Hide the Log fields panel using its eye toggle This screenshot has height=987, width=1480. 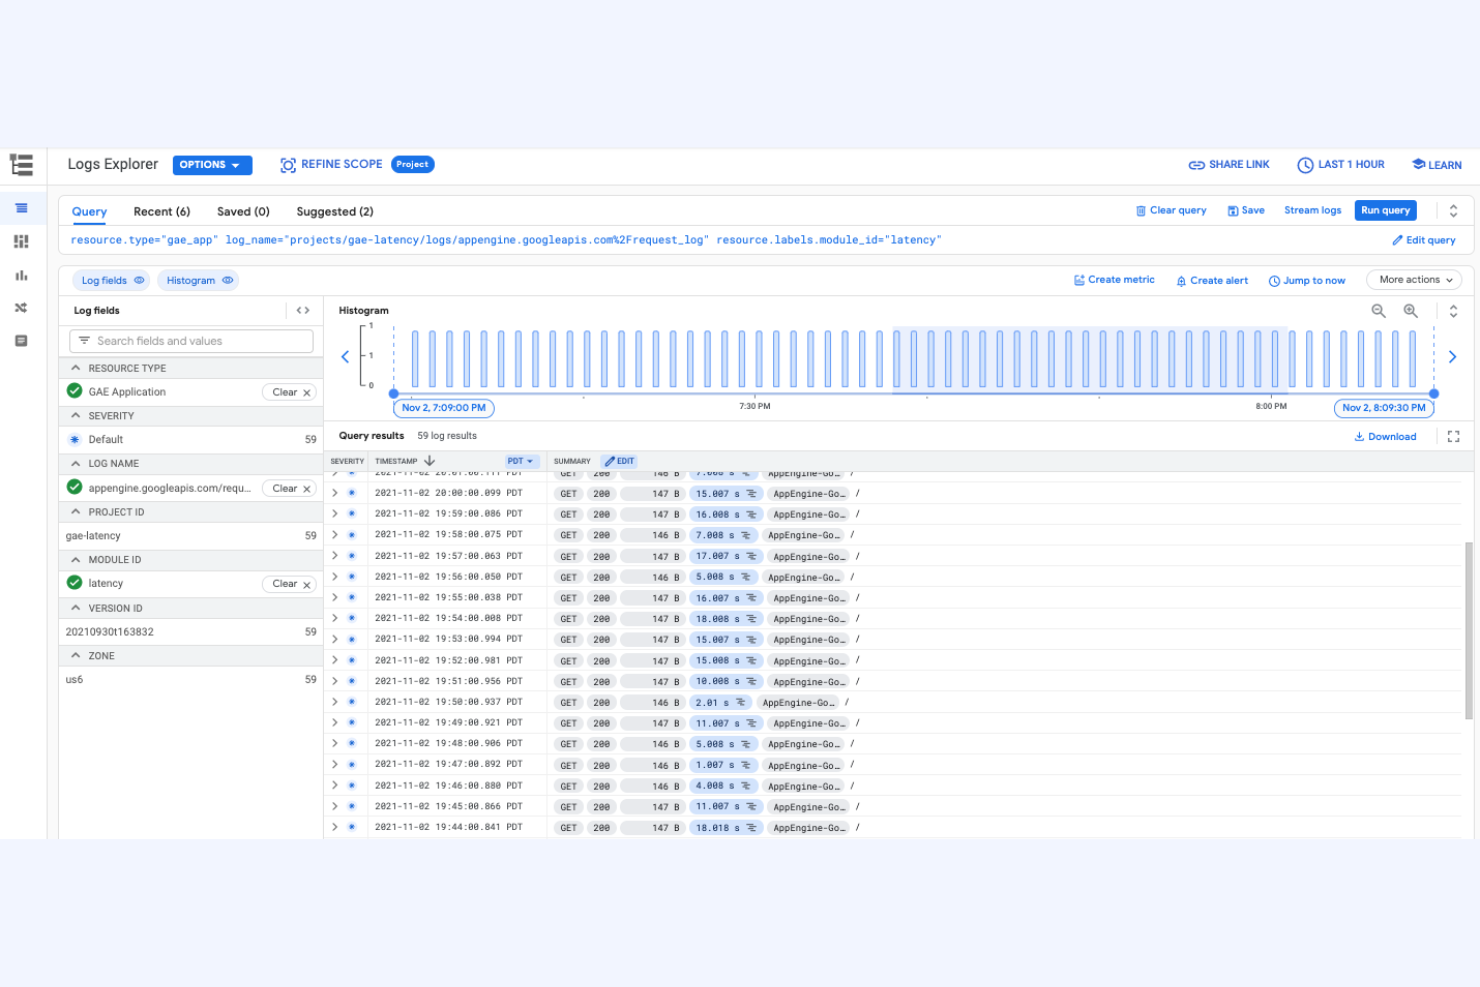[139, 280]
